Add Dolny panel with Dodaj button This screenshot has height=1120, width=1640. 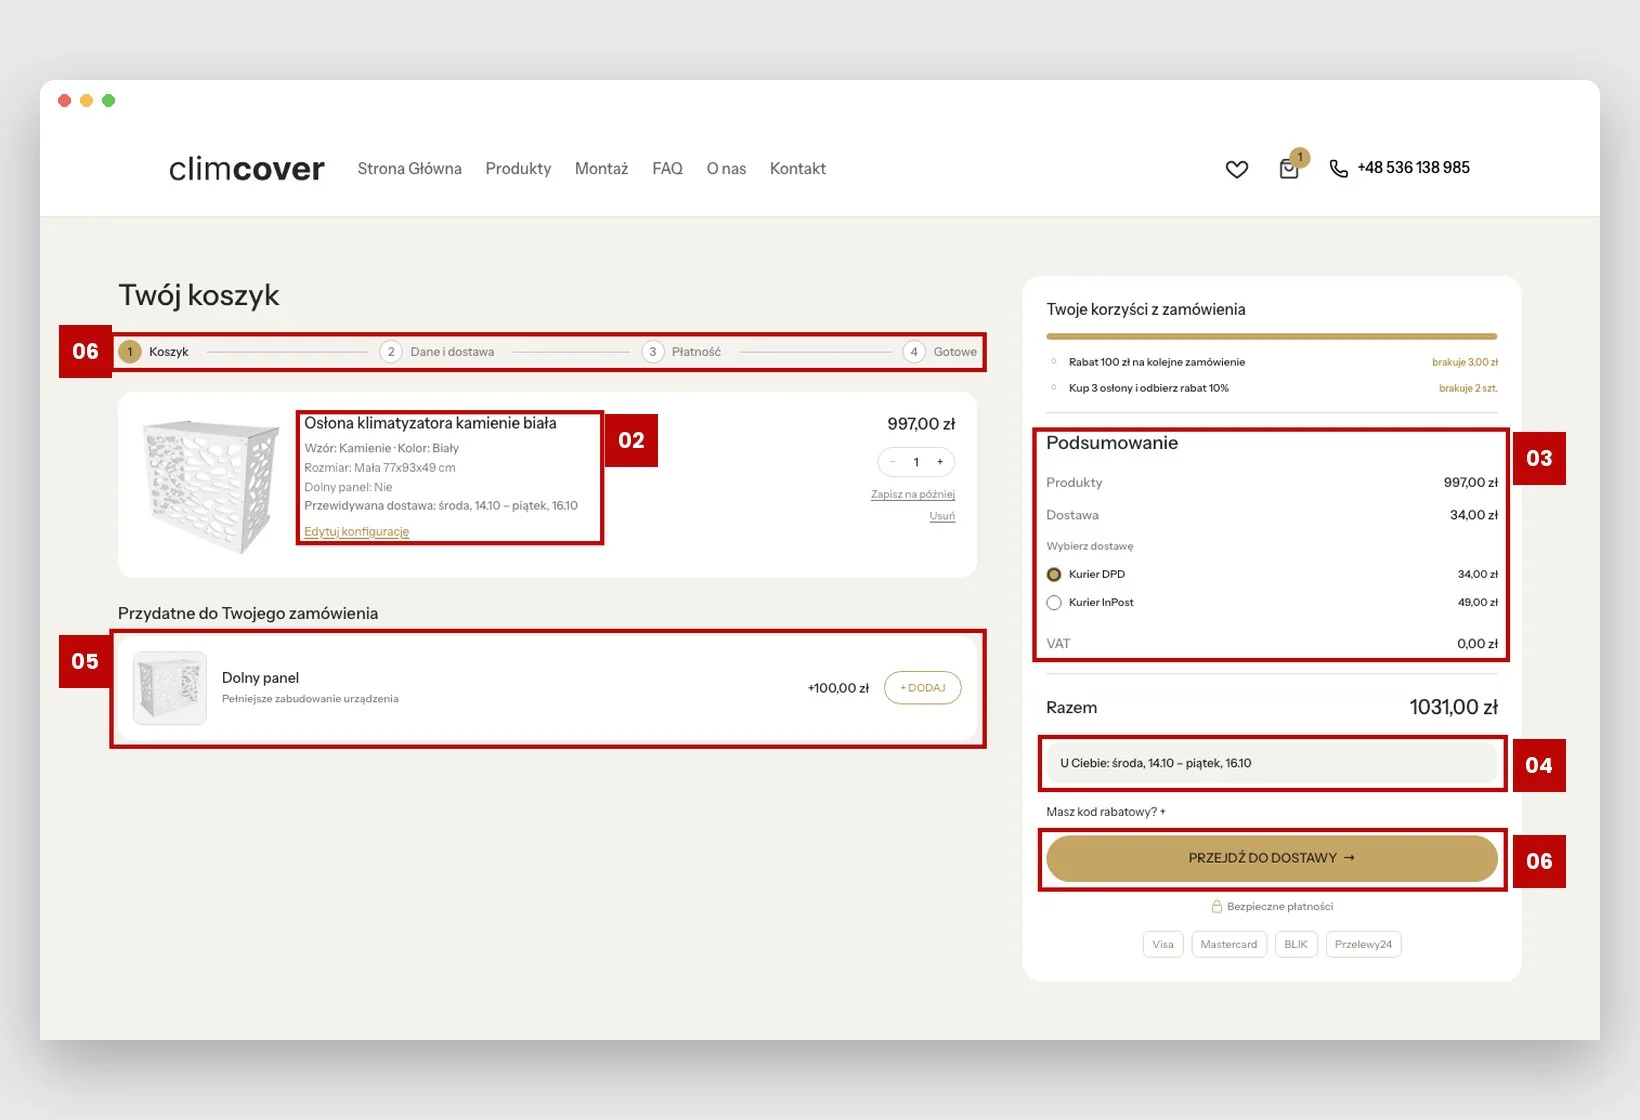(x=922, y=688)
